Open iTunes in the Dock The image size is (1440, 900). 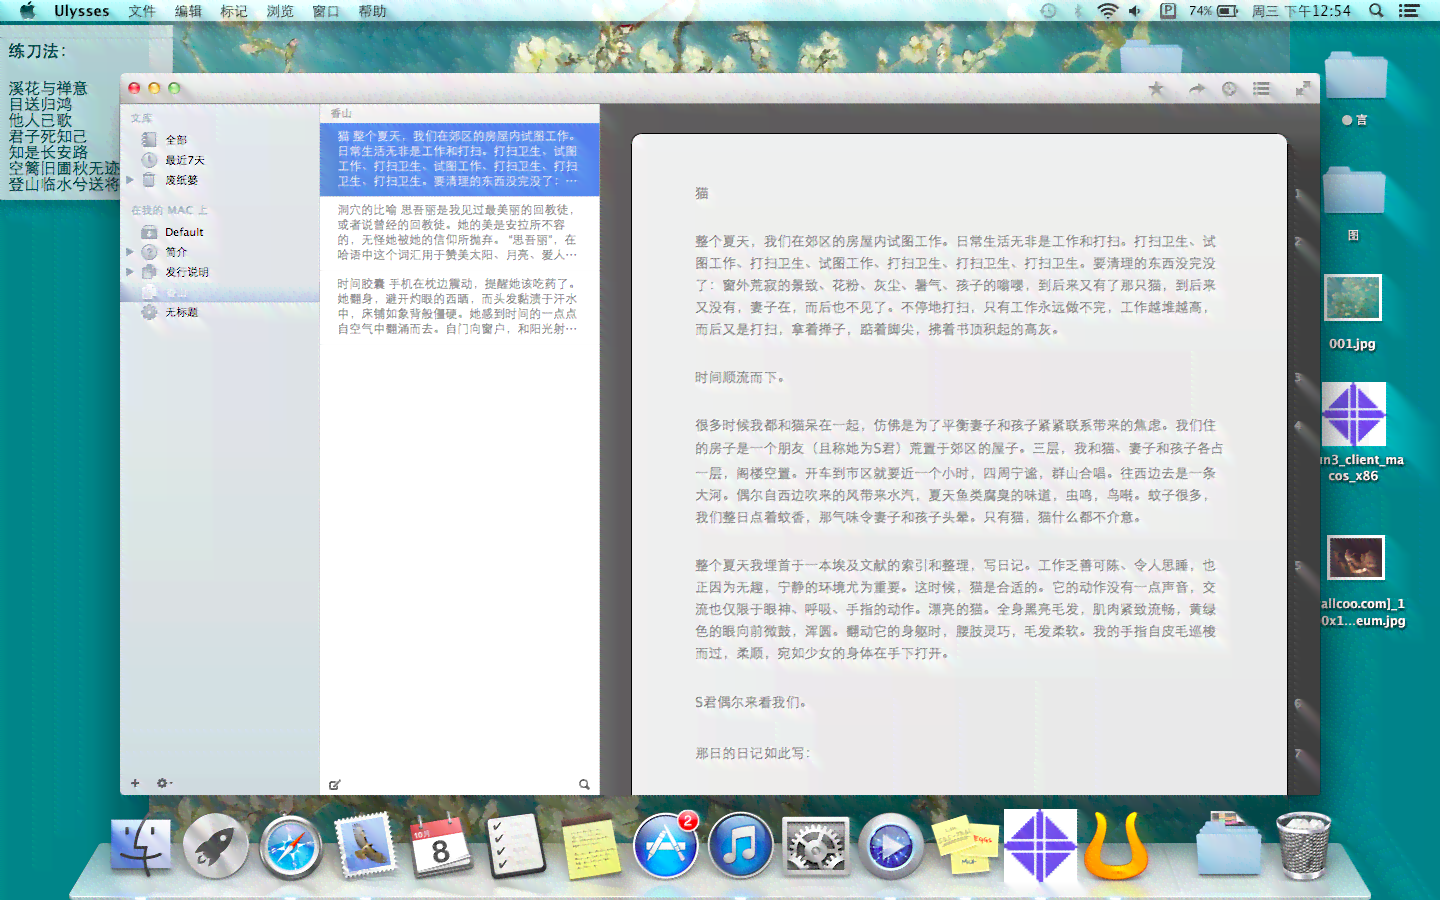(x=741, y=847)
